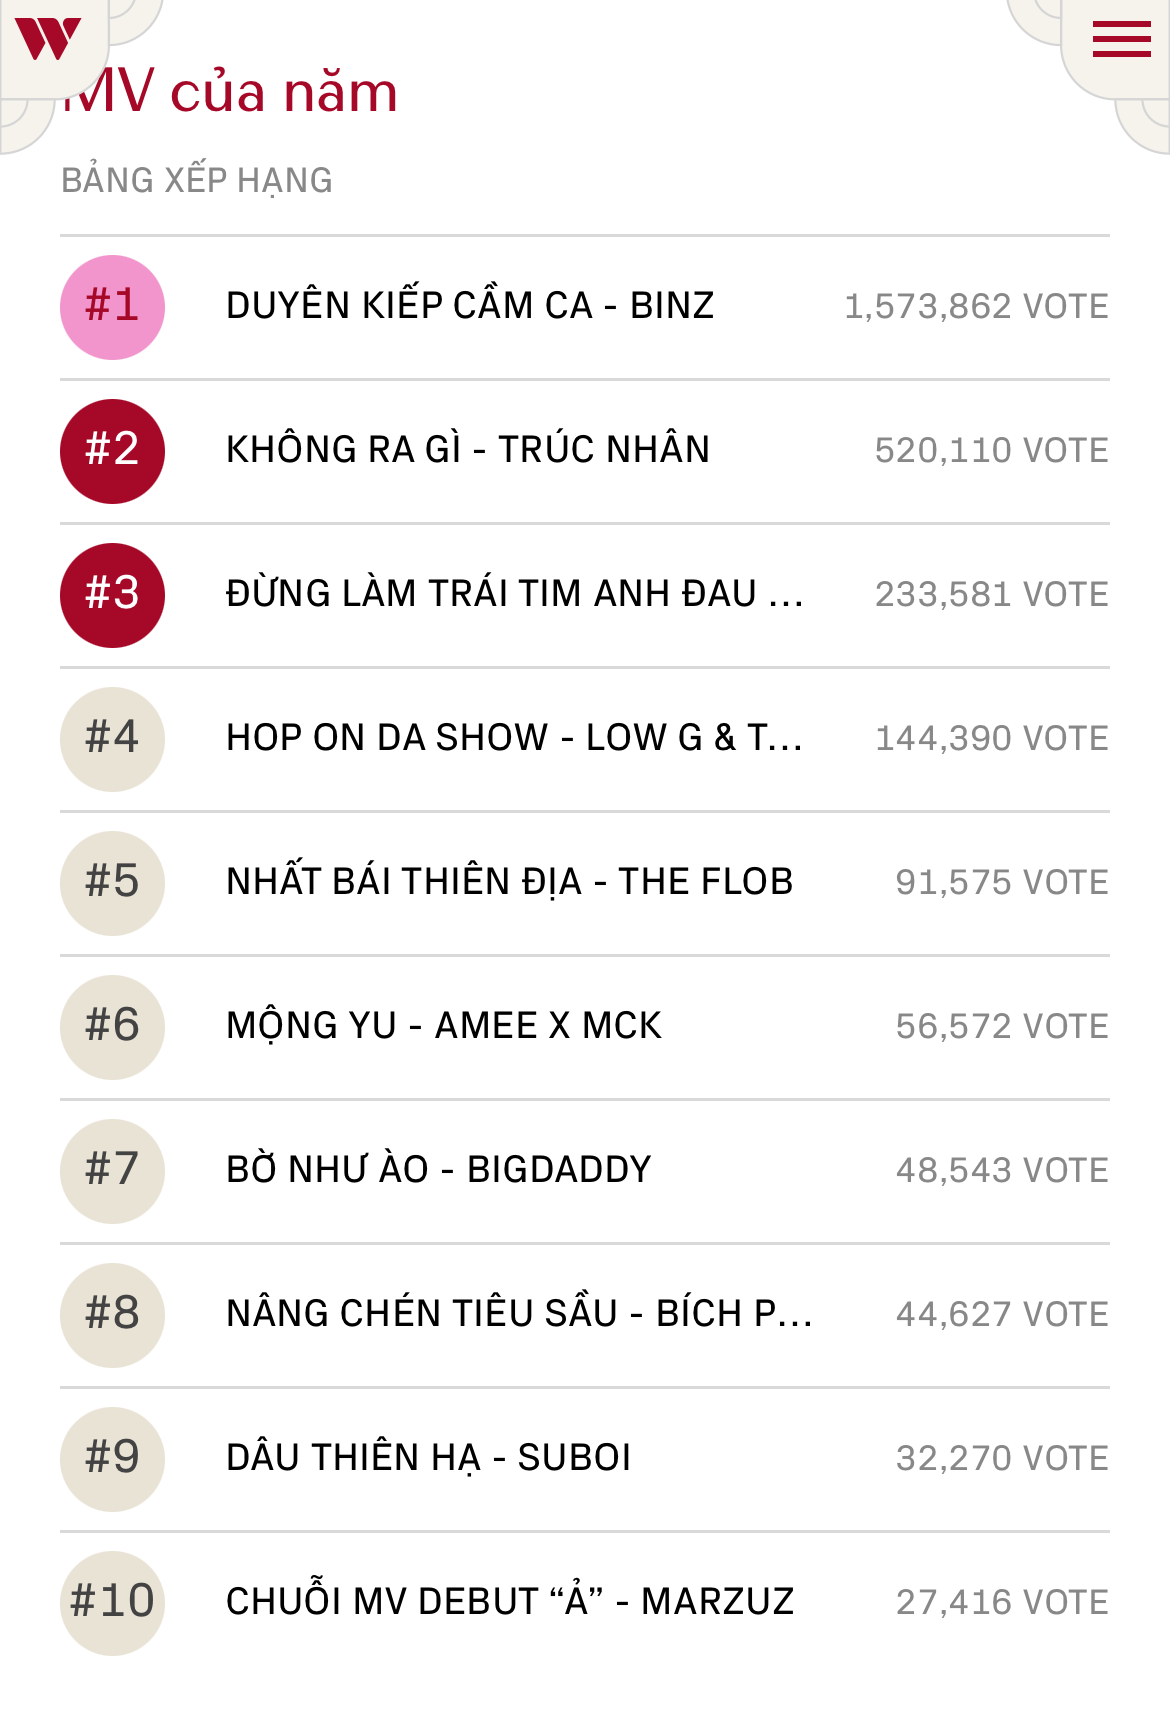Click the red #2 rank badge

pyautogui.click(x=112, y=451)
